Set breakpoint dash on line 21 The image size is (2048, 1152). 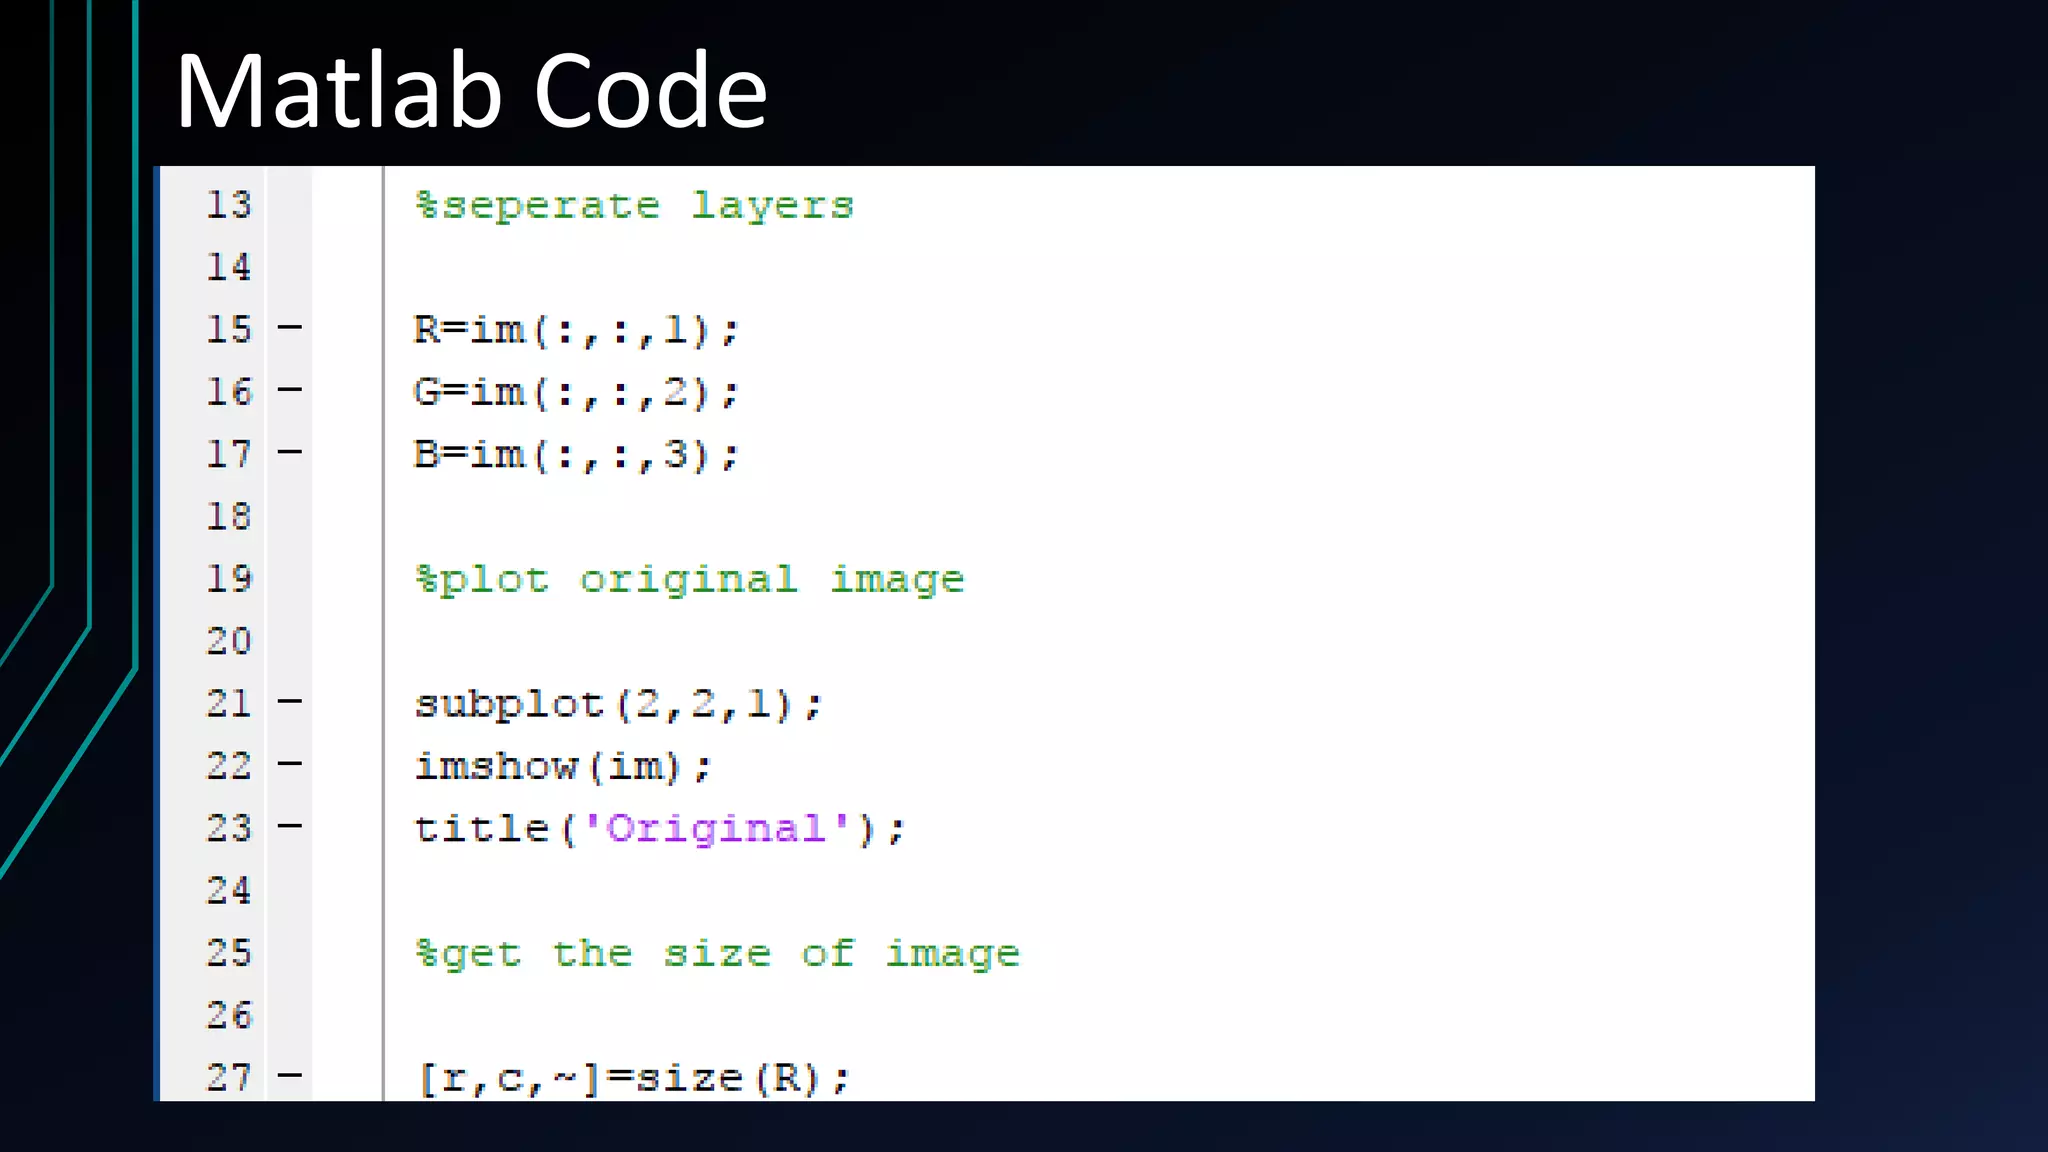[290, 702]
